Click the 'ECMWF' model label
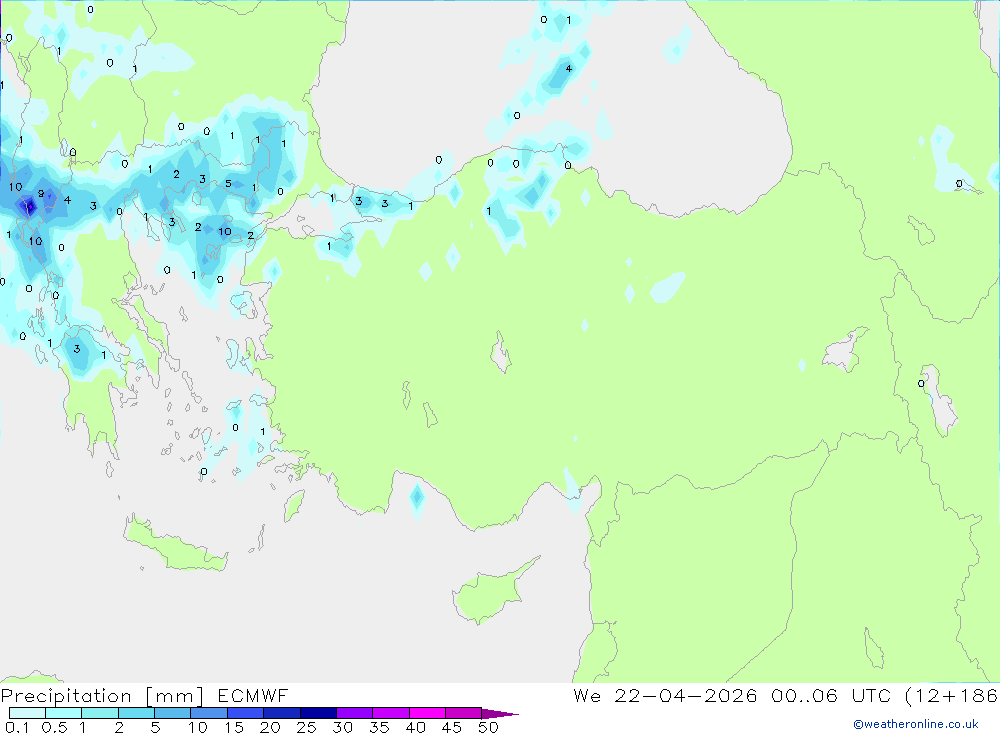This screenshot has height=733, width=1000. [253, 695]
